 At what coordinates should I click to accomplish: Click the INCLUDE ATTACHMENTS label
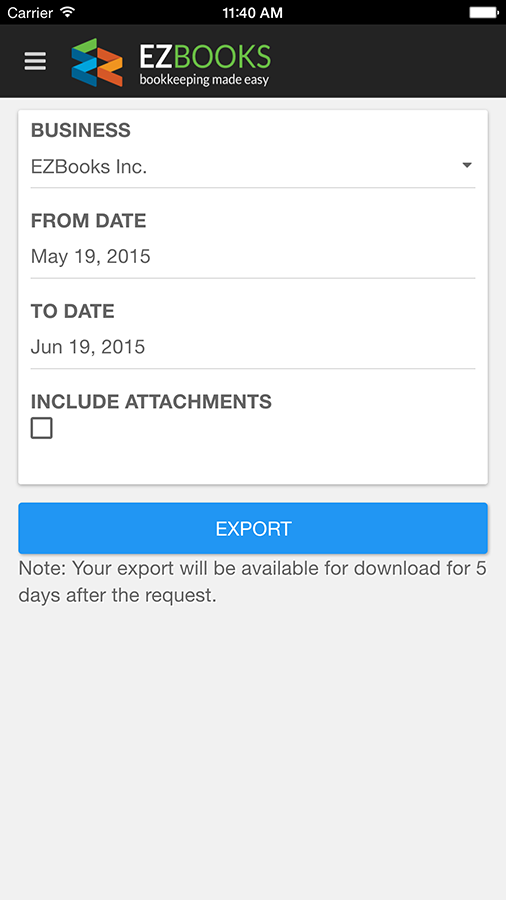tap(151, 402)
